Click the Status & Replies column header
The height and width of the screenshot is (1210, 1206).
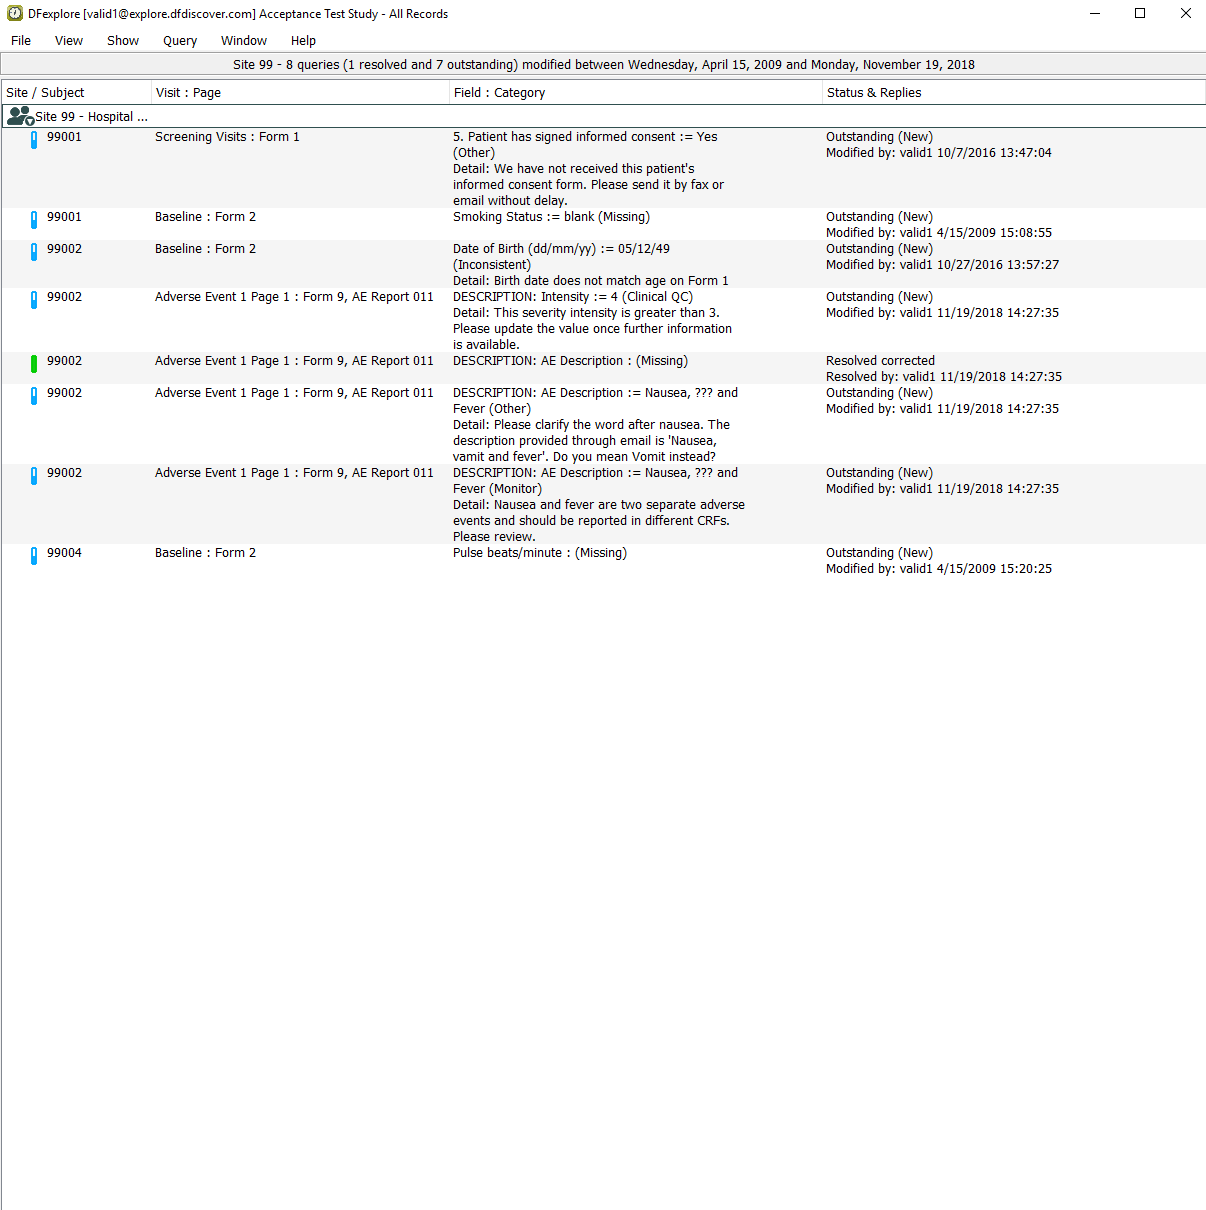click(874, 93)
